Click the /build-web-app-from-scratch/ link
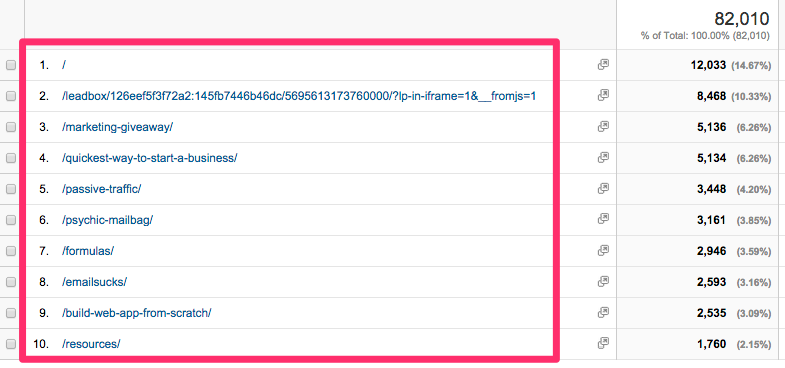The width and height of the screenshot is (785, 368). (136, 313)
